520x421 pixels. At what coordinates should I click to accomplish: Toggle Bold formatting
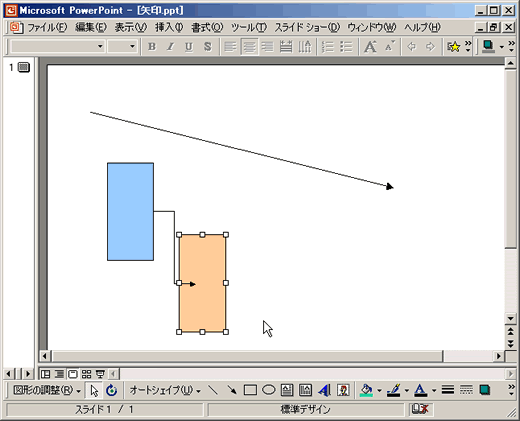152,47
